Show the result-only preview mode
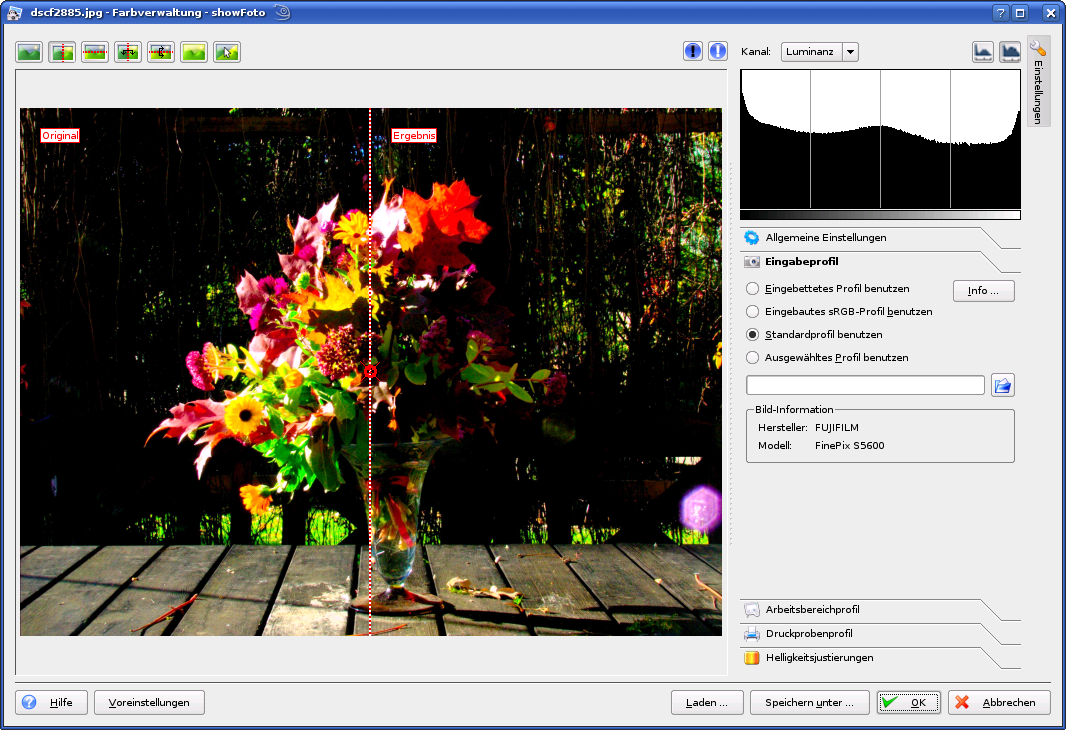The image size is (1066, 730). tap(194, 52)
